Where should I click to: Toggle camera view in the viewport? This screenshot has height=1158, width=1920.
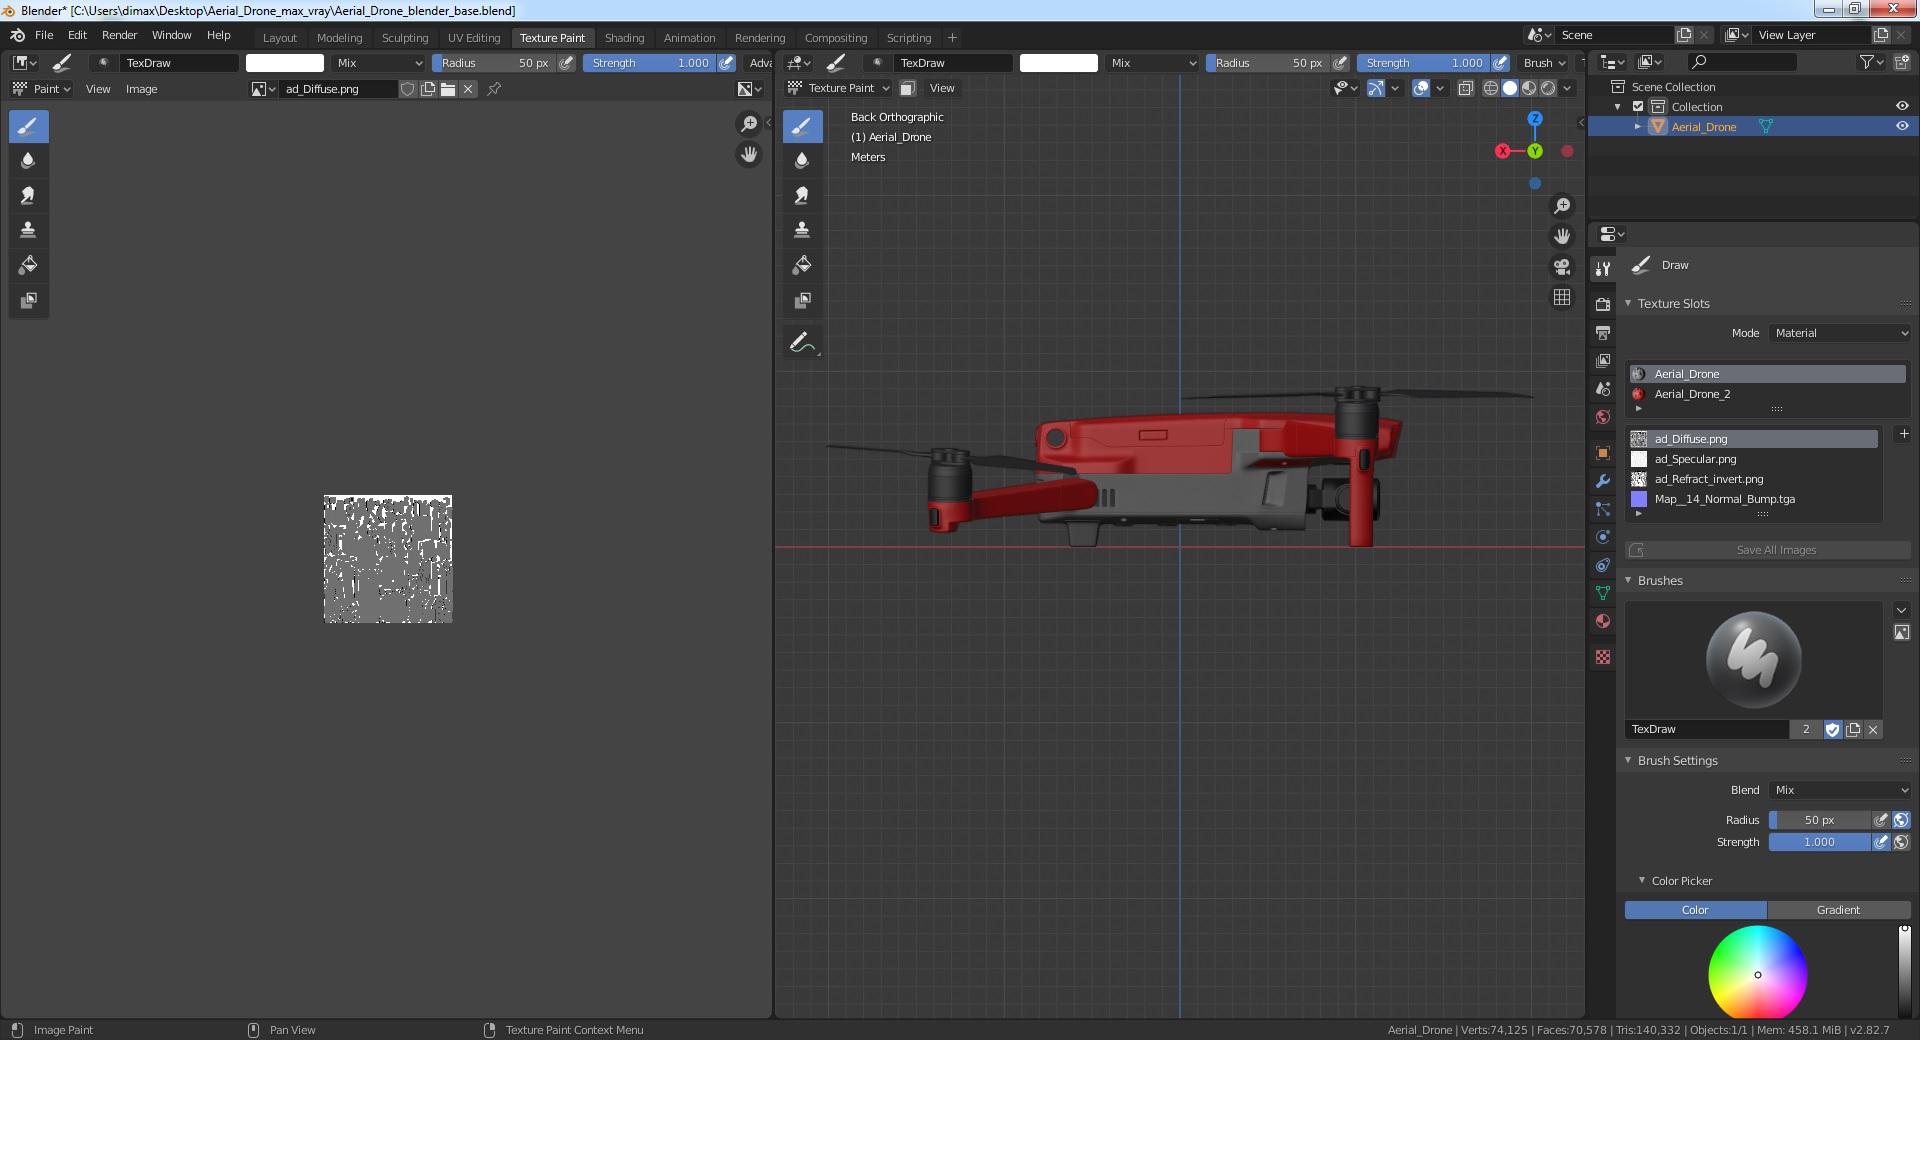[1561, 267]
